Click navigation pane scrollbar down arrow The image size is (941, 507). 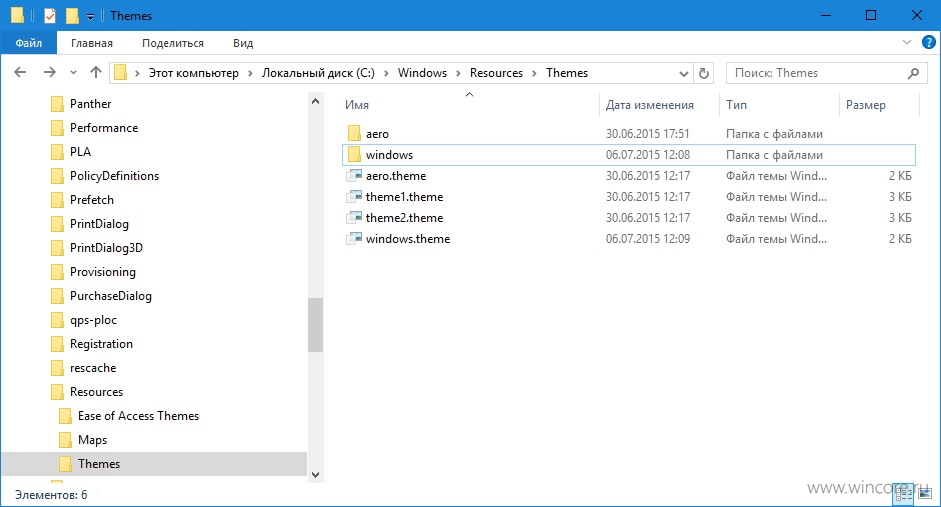click(x=316, y=474)
